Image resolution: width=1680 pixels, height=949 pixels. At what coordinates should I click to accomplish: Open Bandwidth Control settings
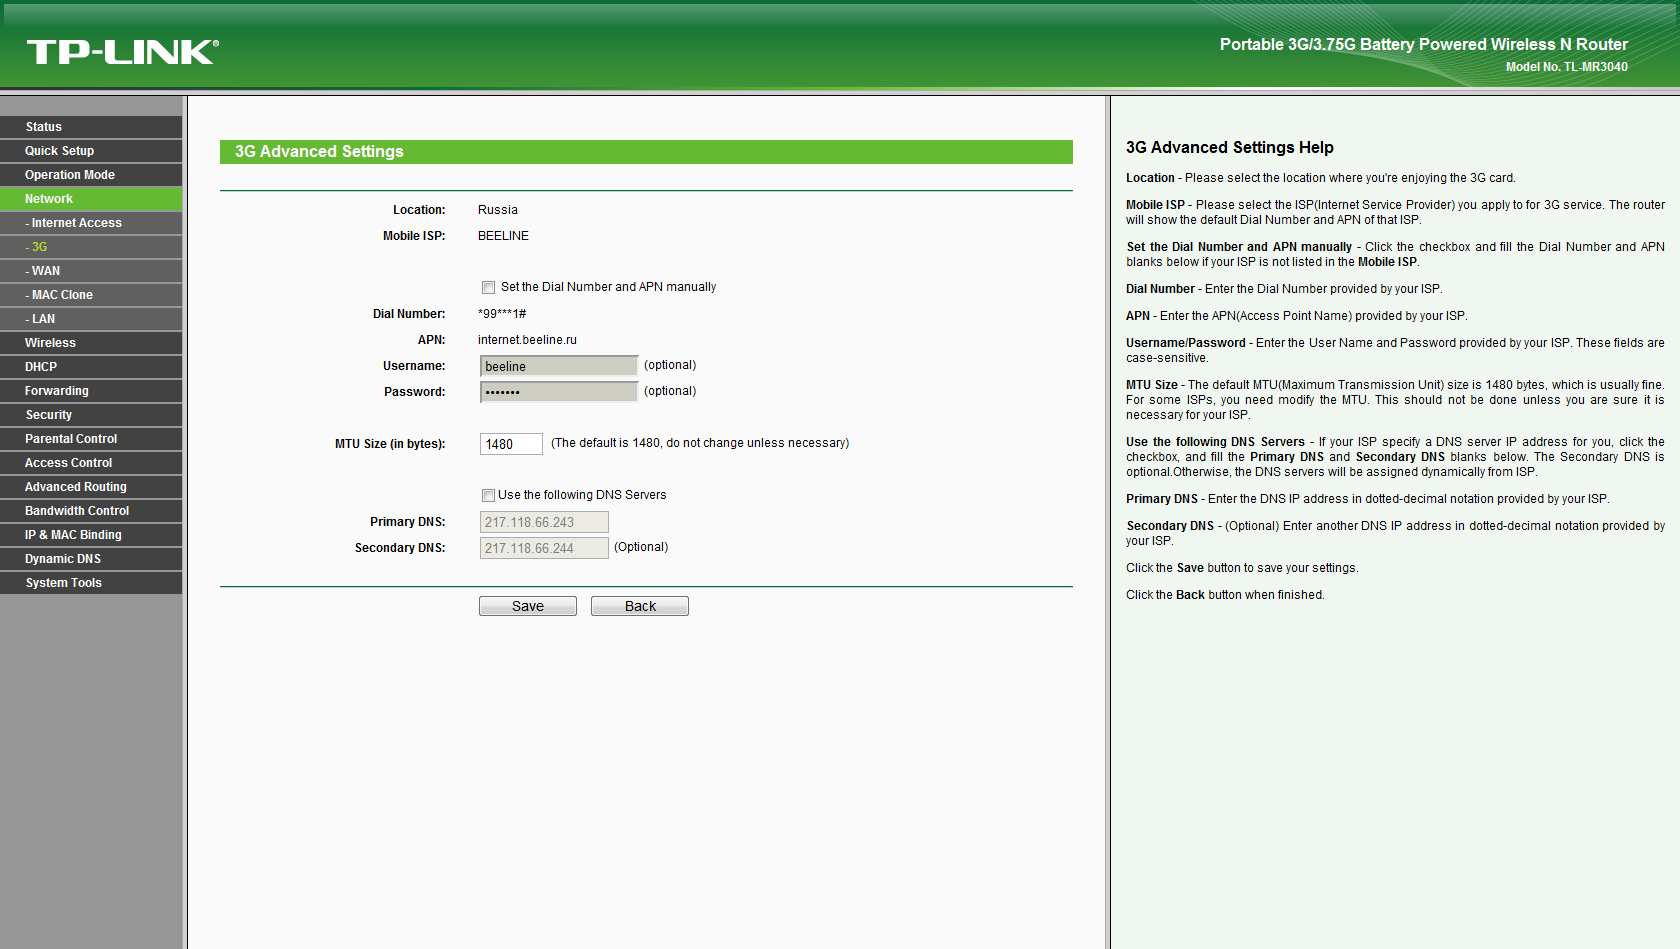[91, 511]
